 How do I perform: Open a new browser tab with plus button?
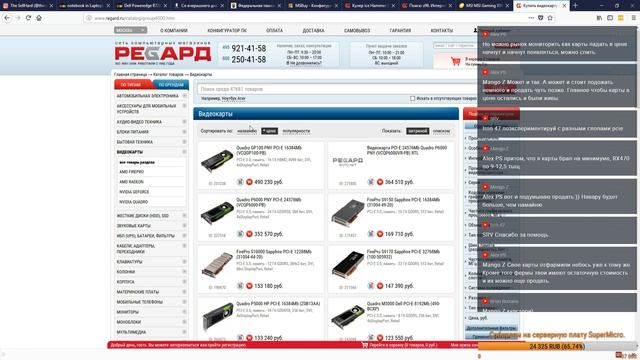click(576, 6)
